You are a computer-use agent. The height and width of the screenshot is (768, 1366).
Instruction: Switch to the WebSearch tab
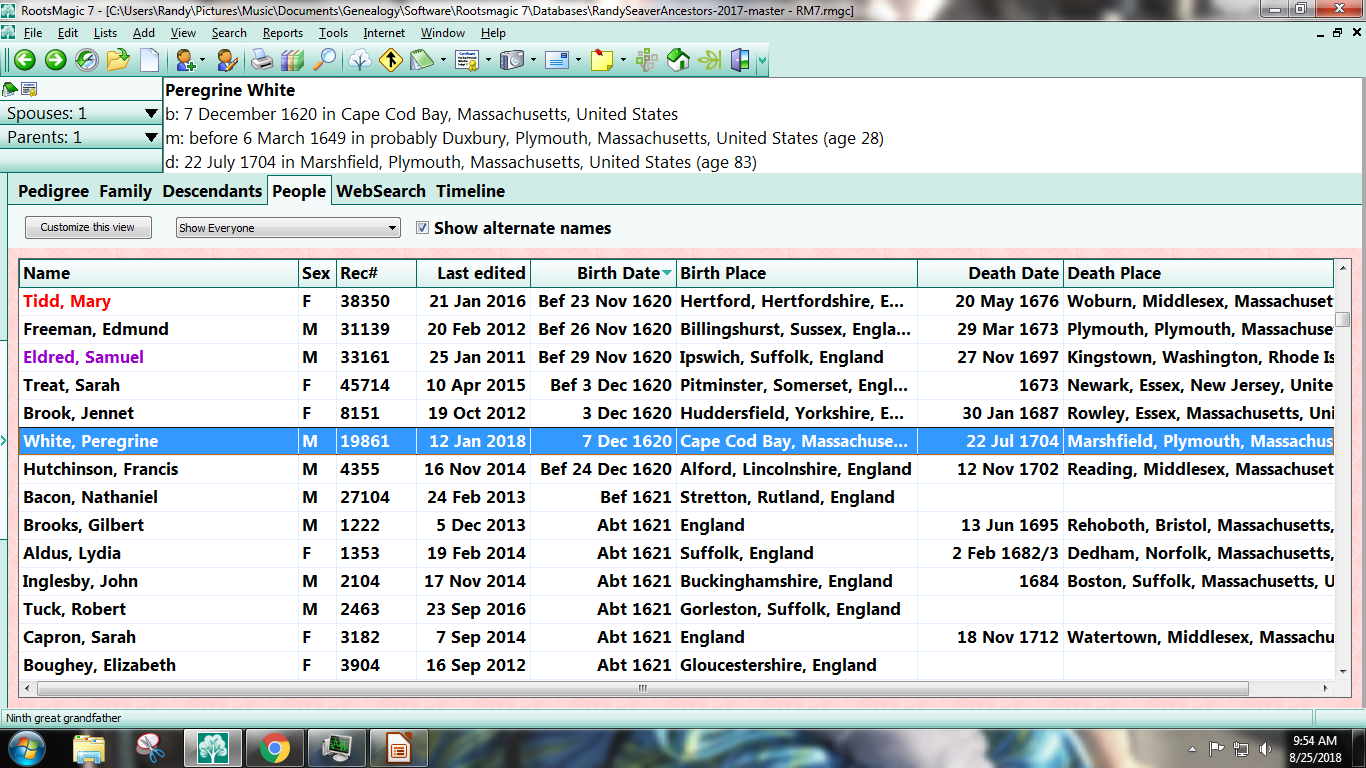(381, 191)
